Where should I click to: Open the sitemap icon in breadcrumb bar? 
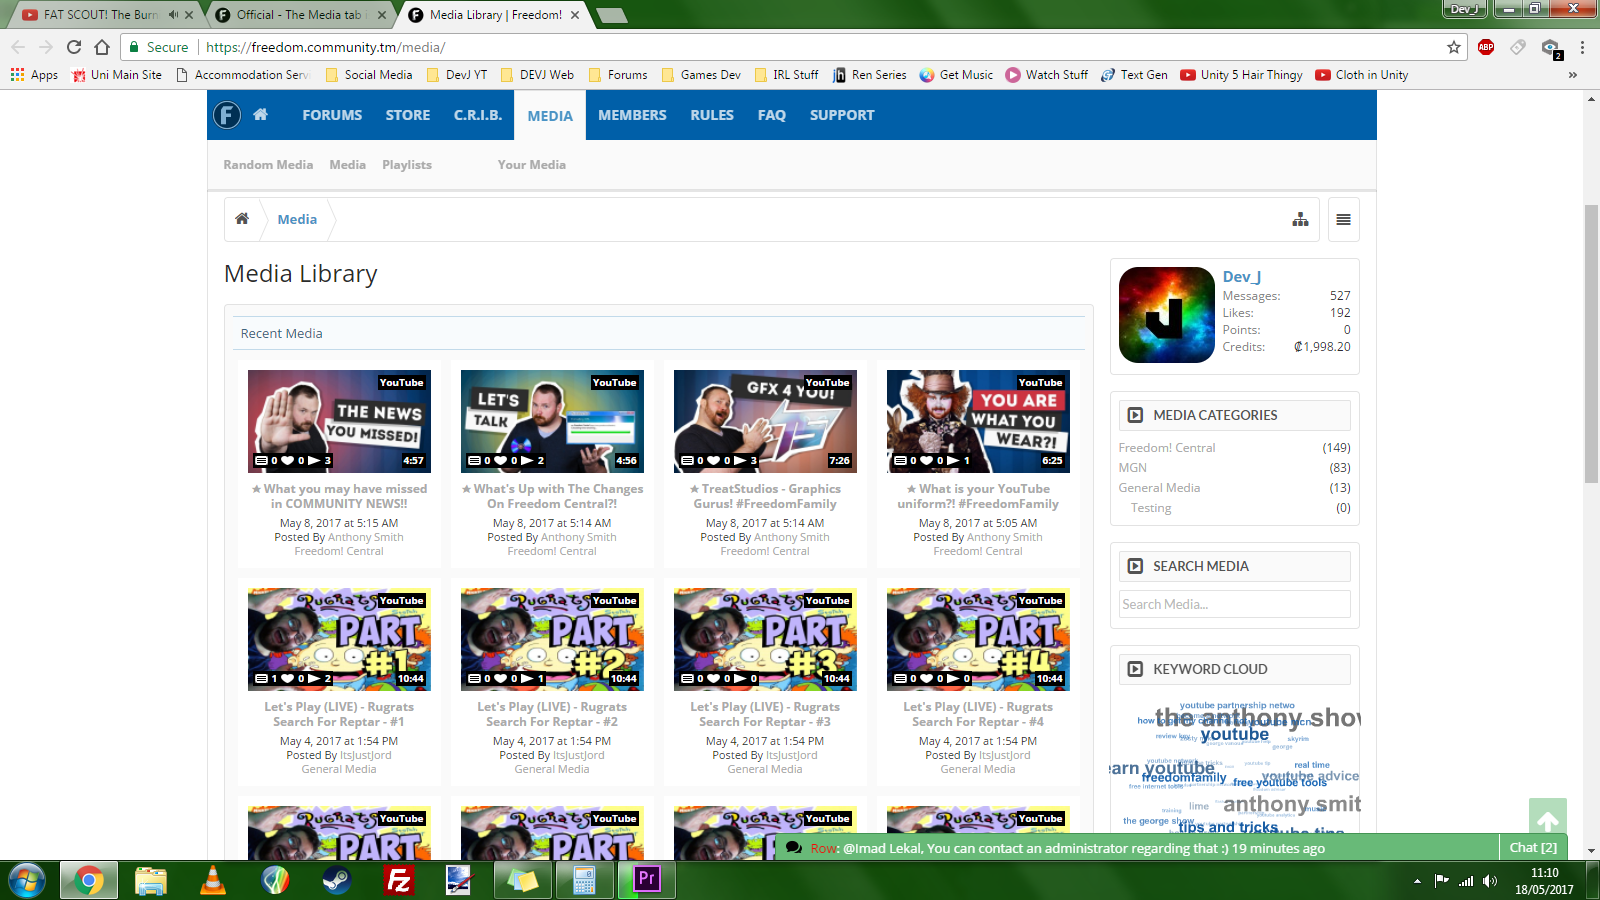point(1300,220)
